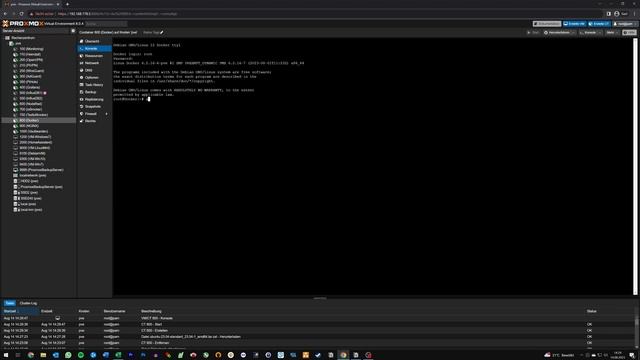Click the Erstelle VM button
Viewport: 640px width, 360px height.
(x=574, y=24)
